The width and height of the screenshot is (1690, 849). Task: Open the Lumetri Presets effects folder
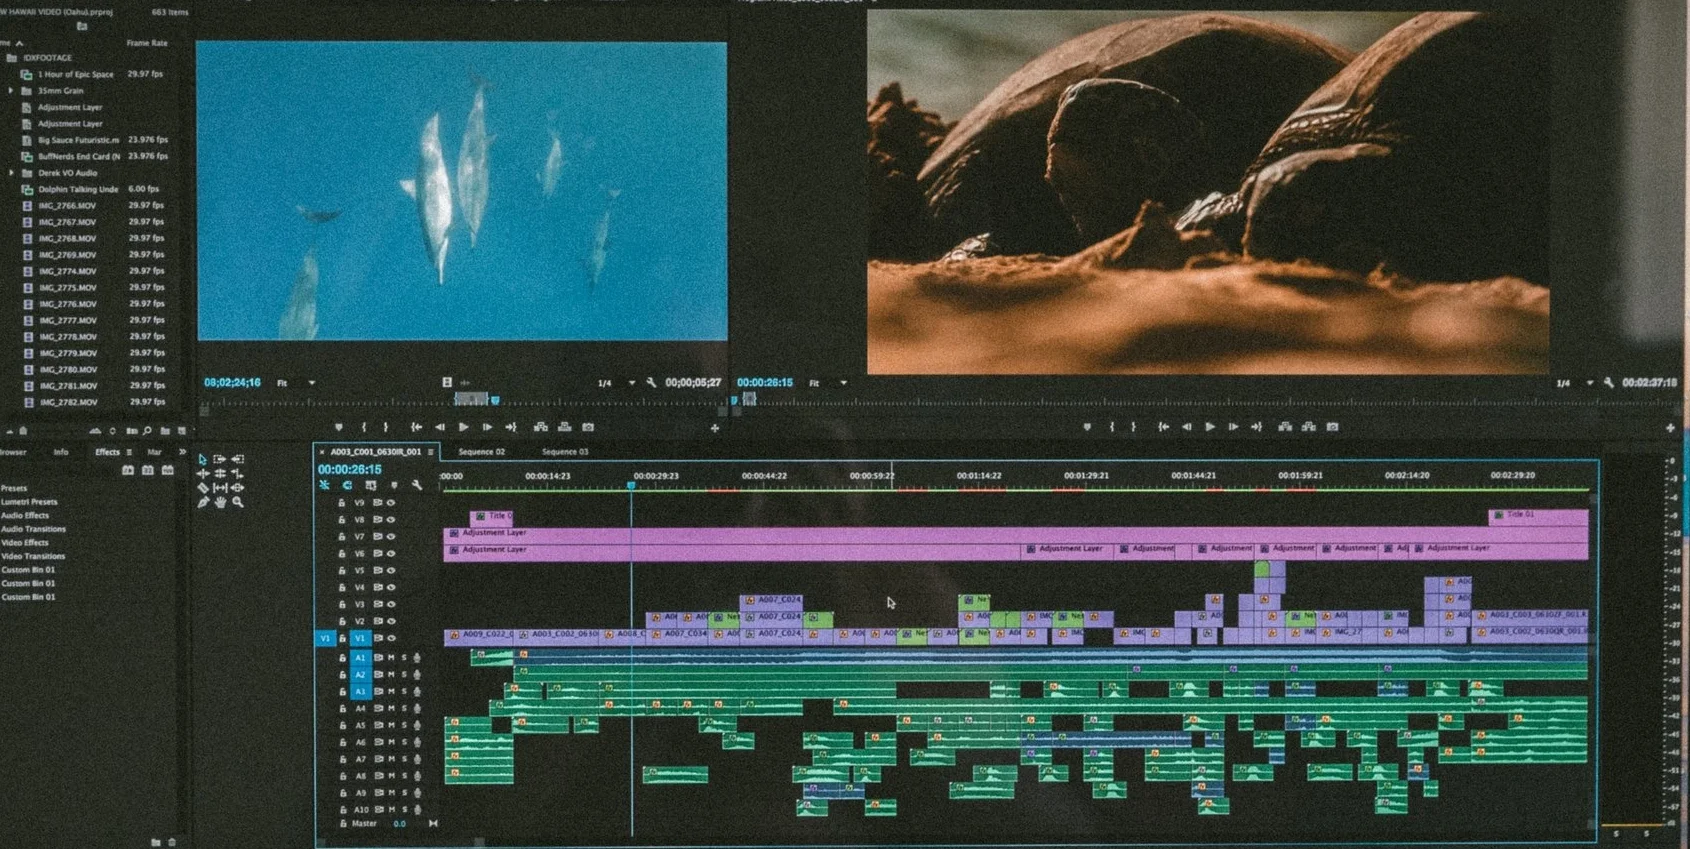[29, 502]
